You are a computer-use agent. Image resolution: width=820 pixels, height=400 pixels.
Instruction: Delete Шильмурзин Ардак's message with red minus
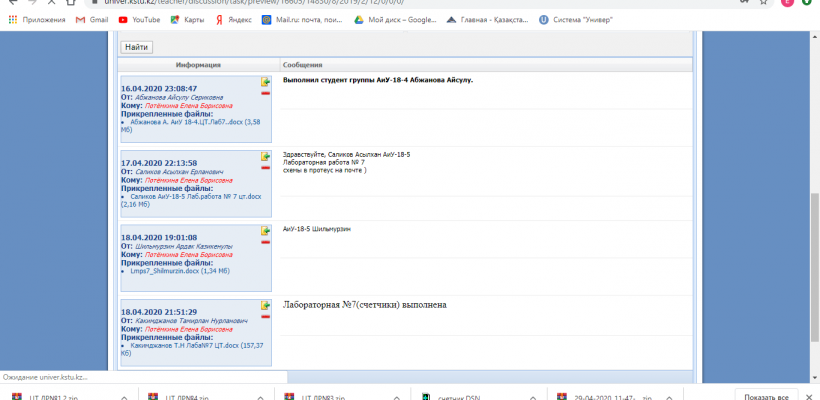266,242
